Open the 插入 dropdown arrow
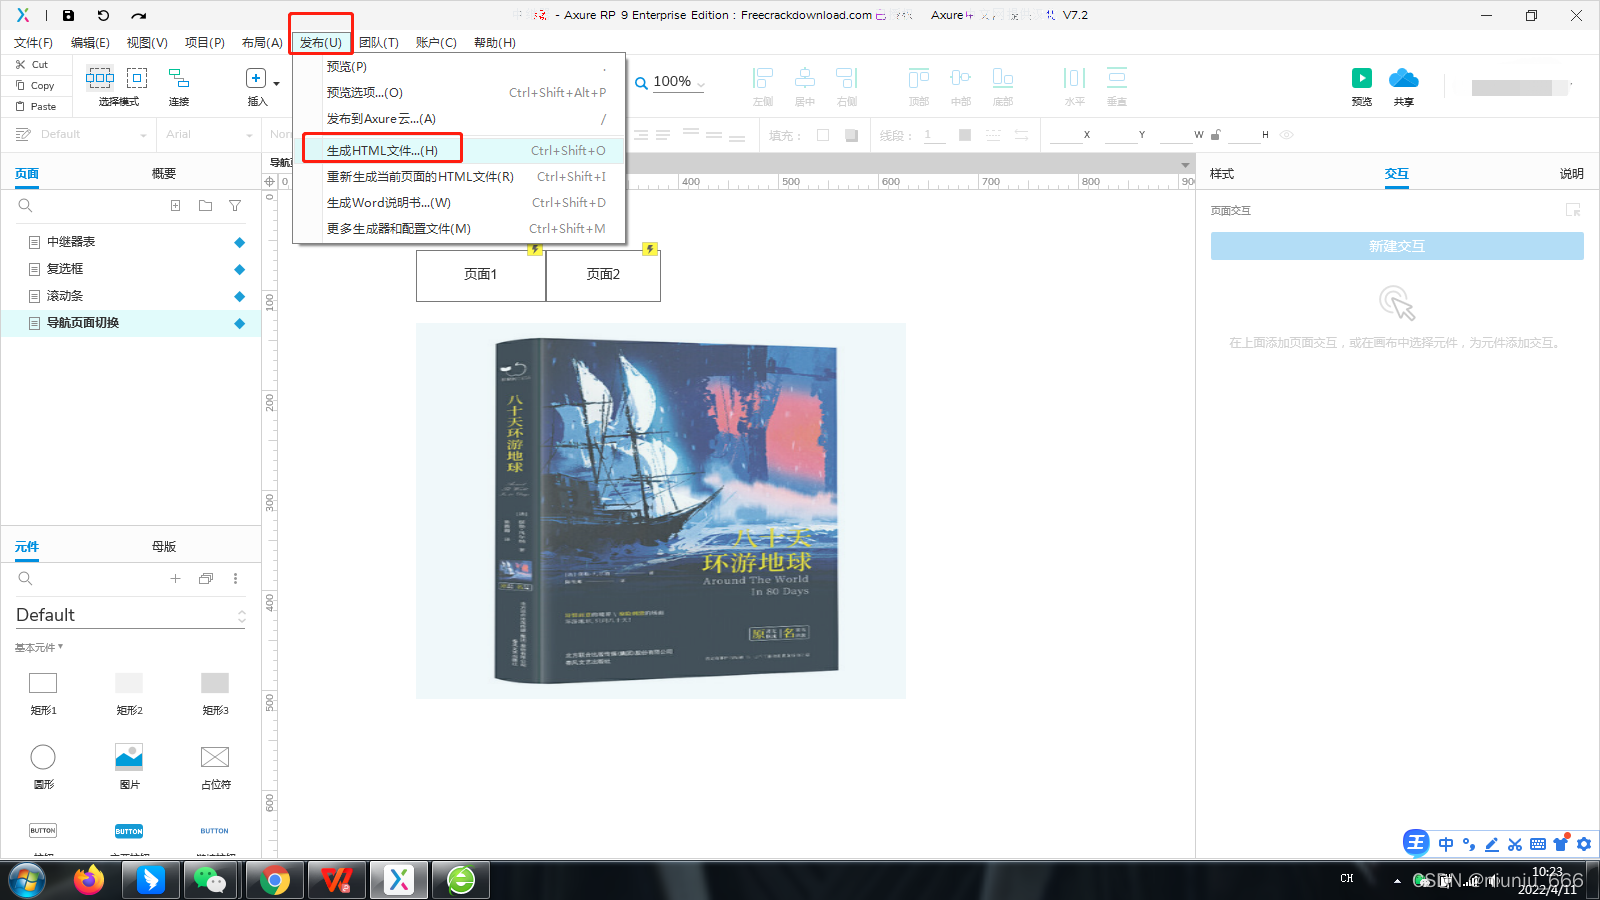 click(277, 84)
